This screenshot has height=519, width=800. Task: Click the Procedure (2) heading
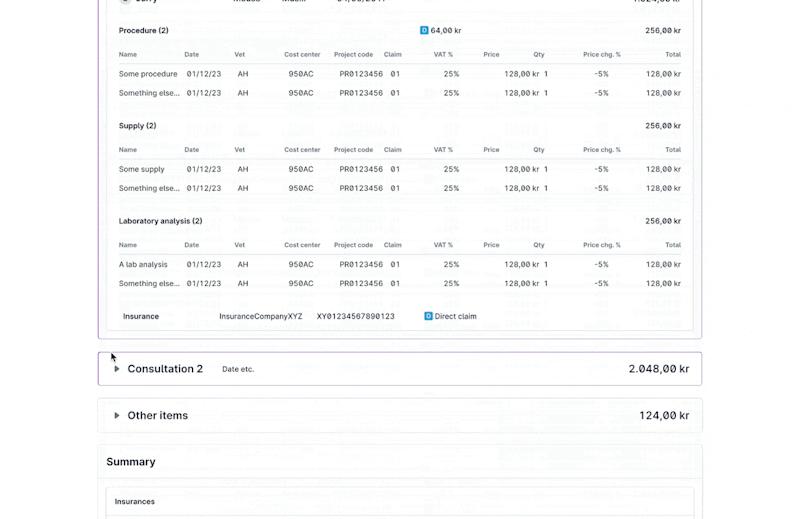coord(143,31)
